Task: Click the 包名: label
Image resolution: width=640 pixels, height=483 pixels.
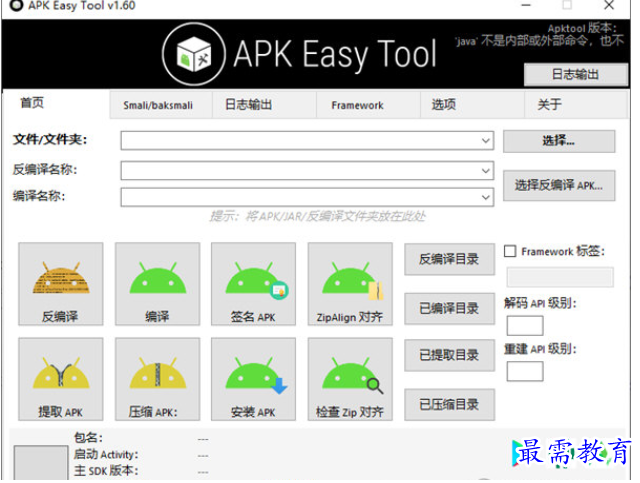Action: (88, 438)
